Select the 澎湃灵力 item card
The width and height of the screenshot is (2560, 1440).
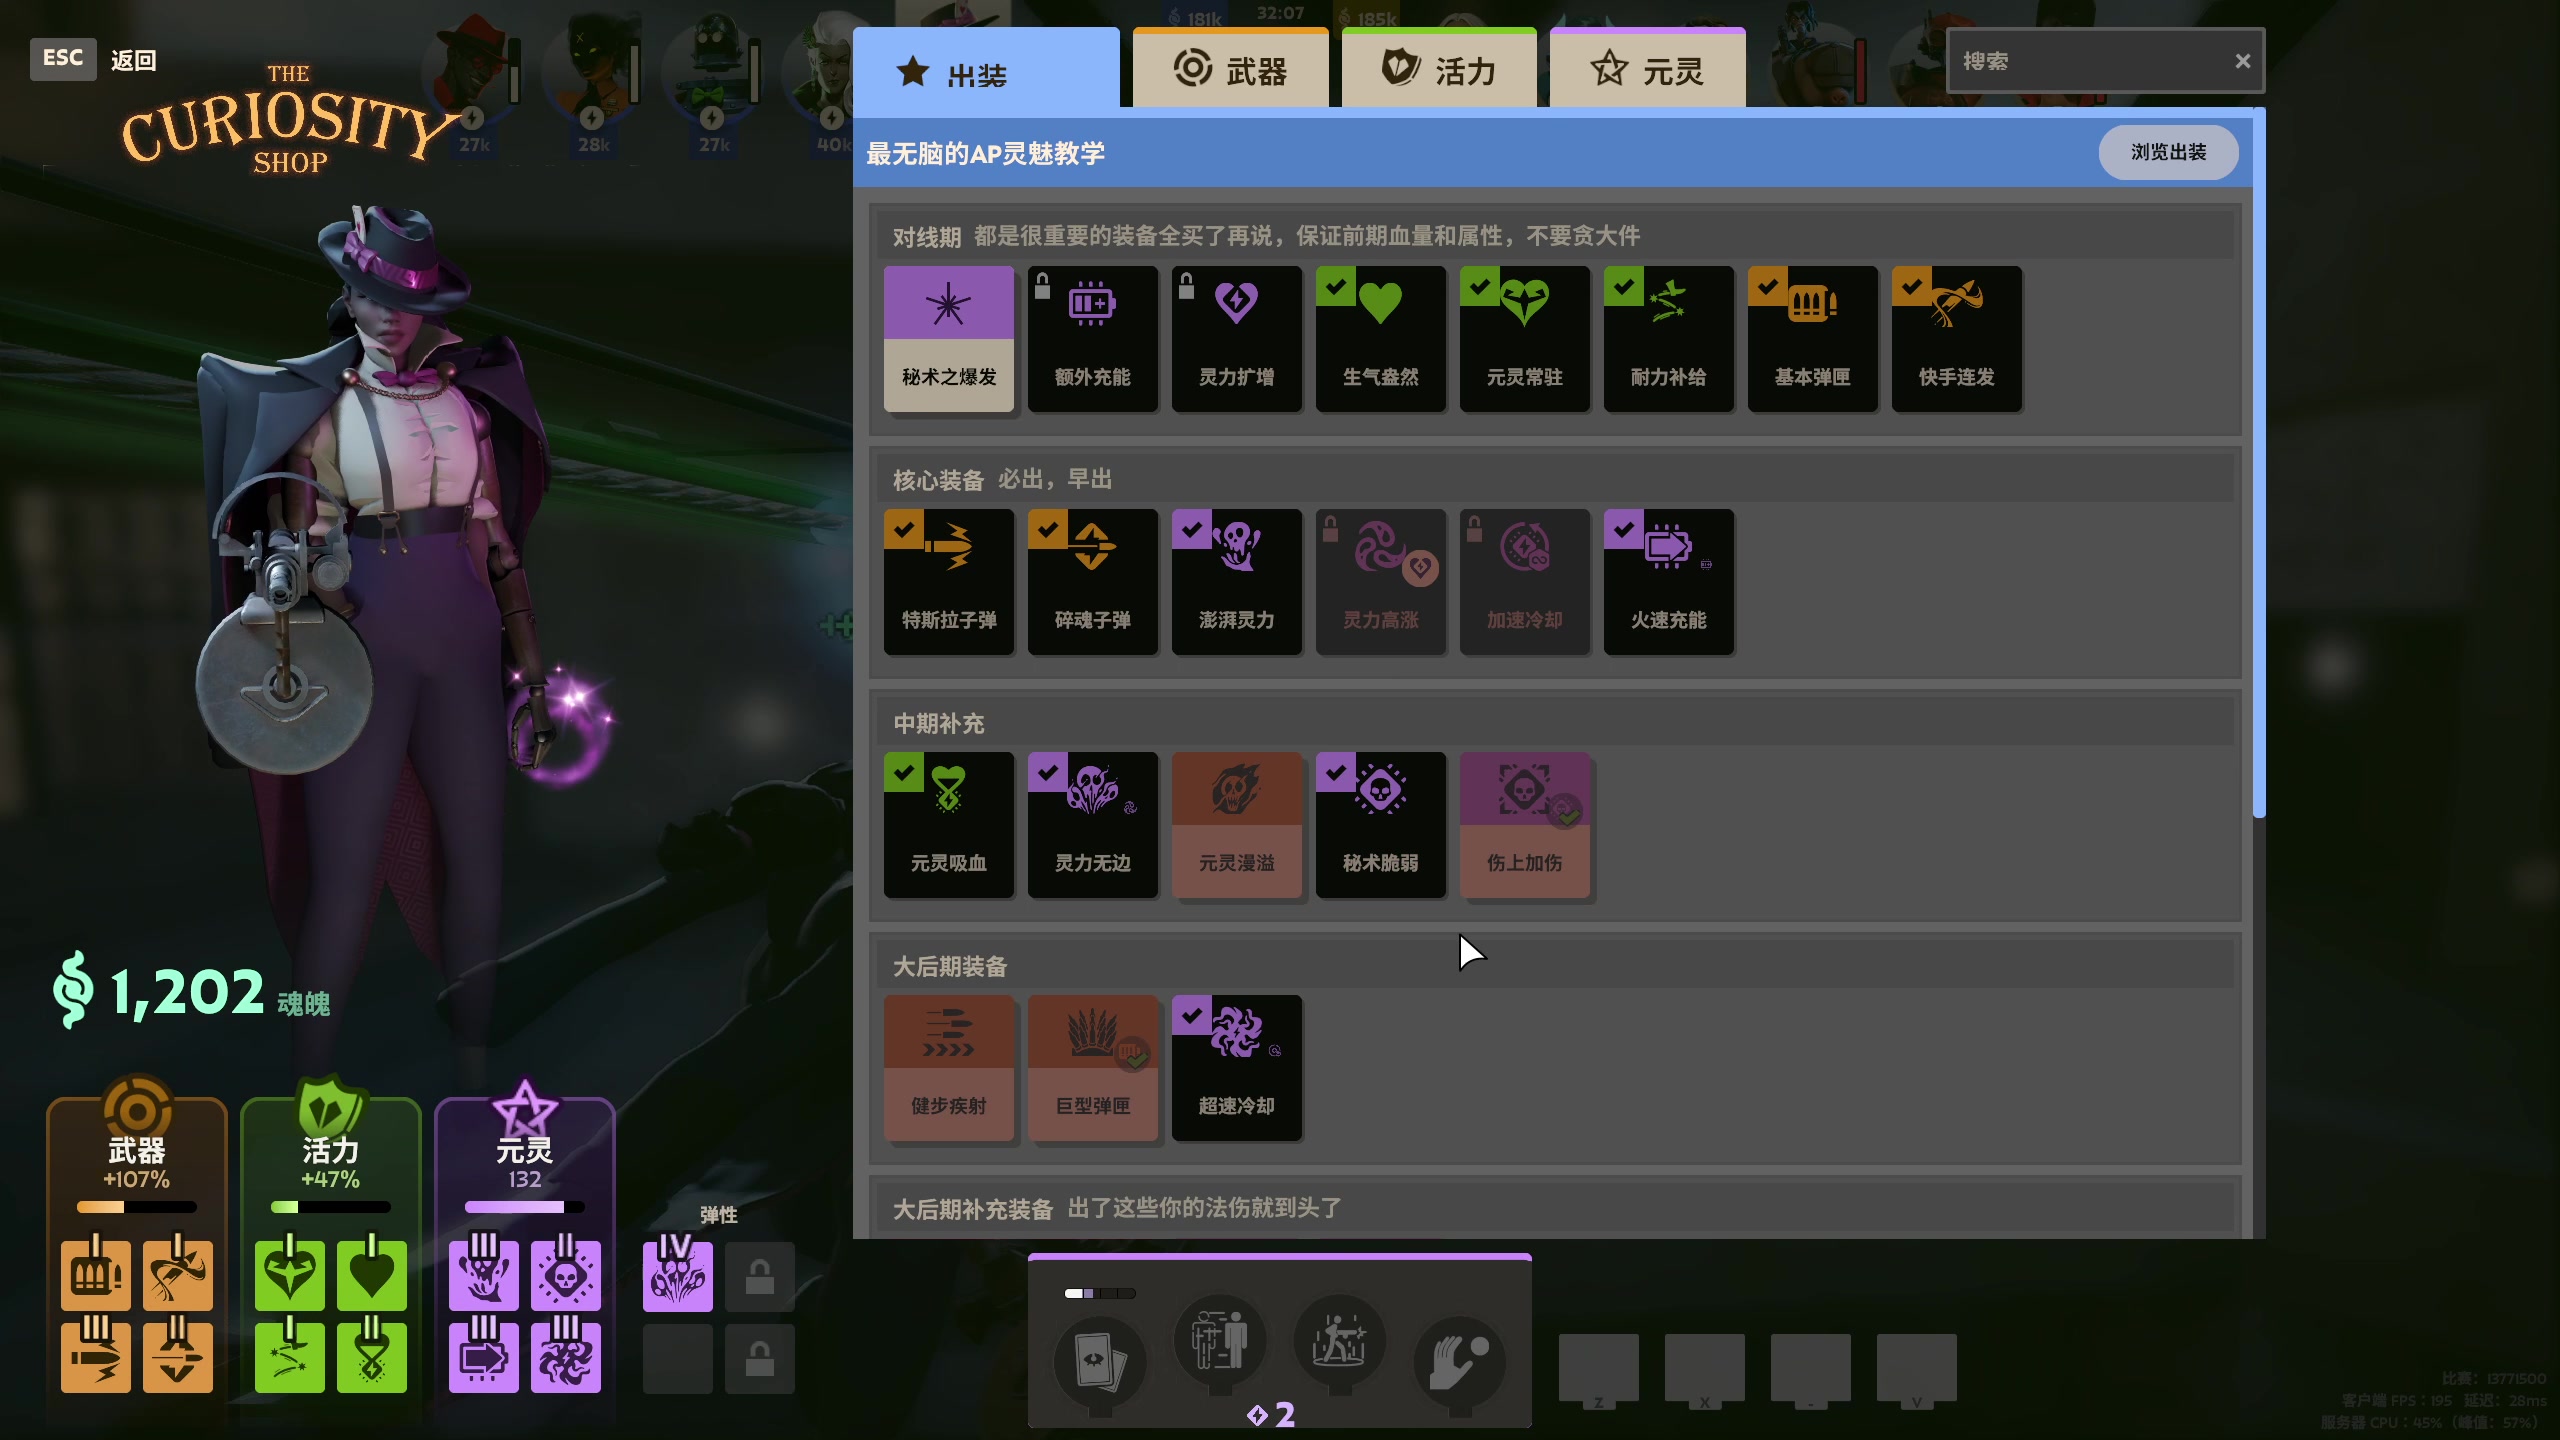pos(1236,582)
